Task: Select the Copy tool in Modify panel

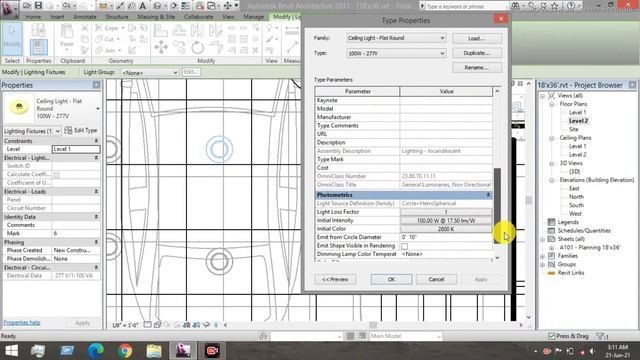Action: pyautogui.click(x=179, y=47)
